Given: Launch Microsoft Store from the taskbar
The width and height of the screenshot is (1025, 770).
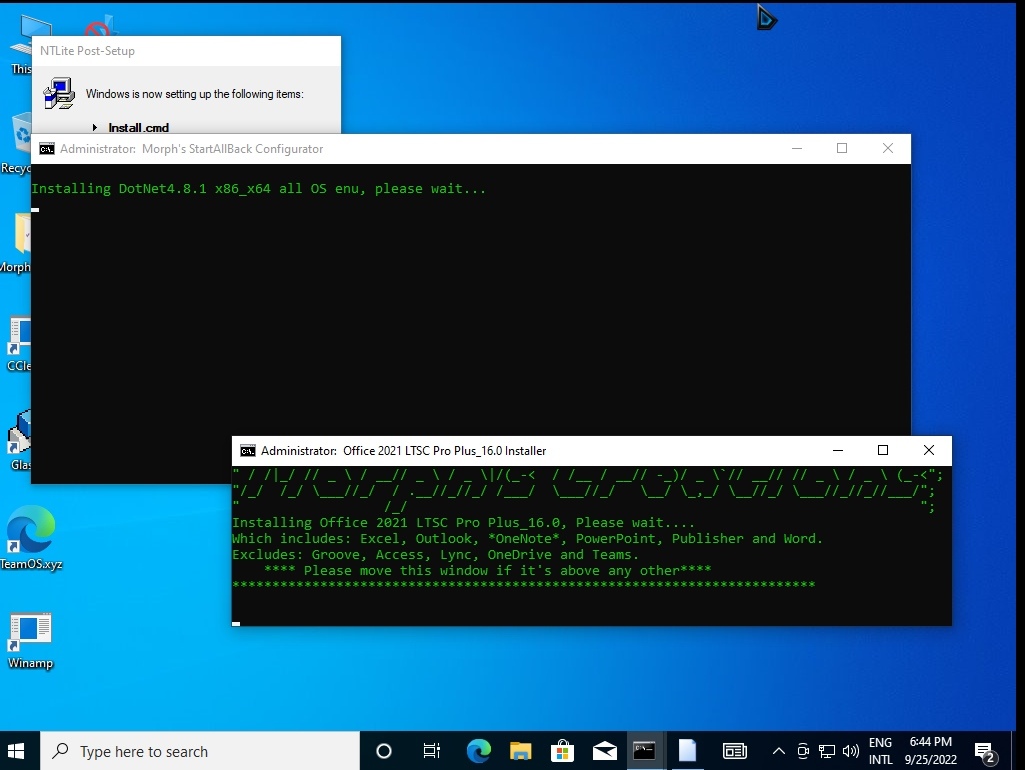Looking at the screenshot, I should point(562,751).
